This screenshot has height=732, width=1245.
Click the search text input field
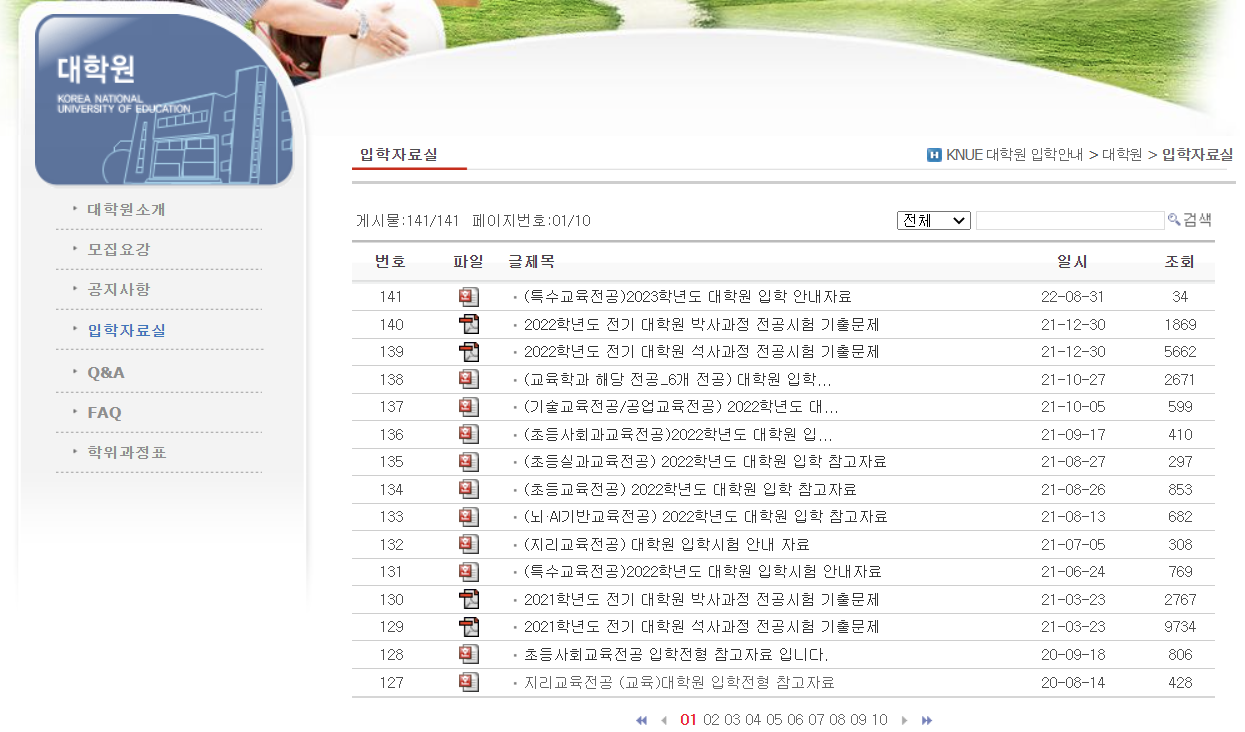1070,220
